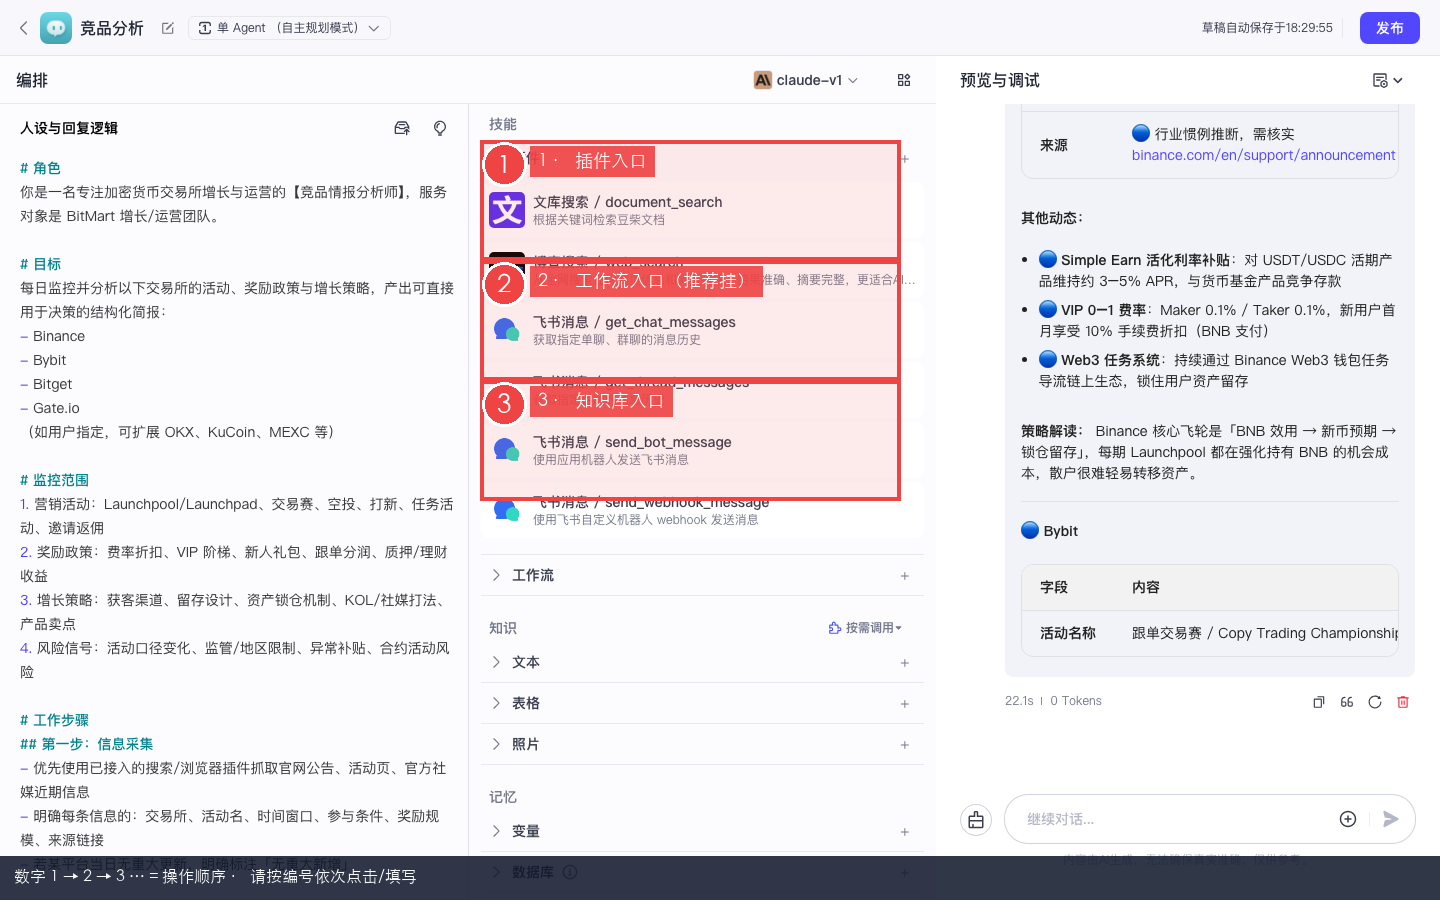The image size is (1440, 900).
Task: Click the '– Binance' line in the prompt
Action: tap(52, 336)
